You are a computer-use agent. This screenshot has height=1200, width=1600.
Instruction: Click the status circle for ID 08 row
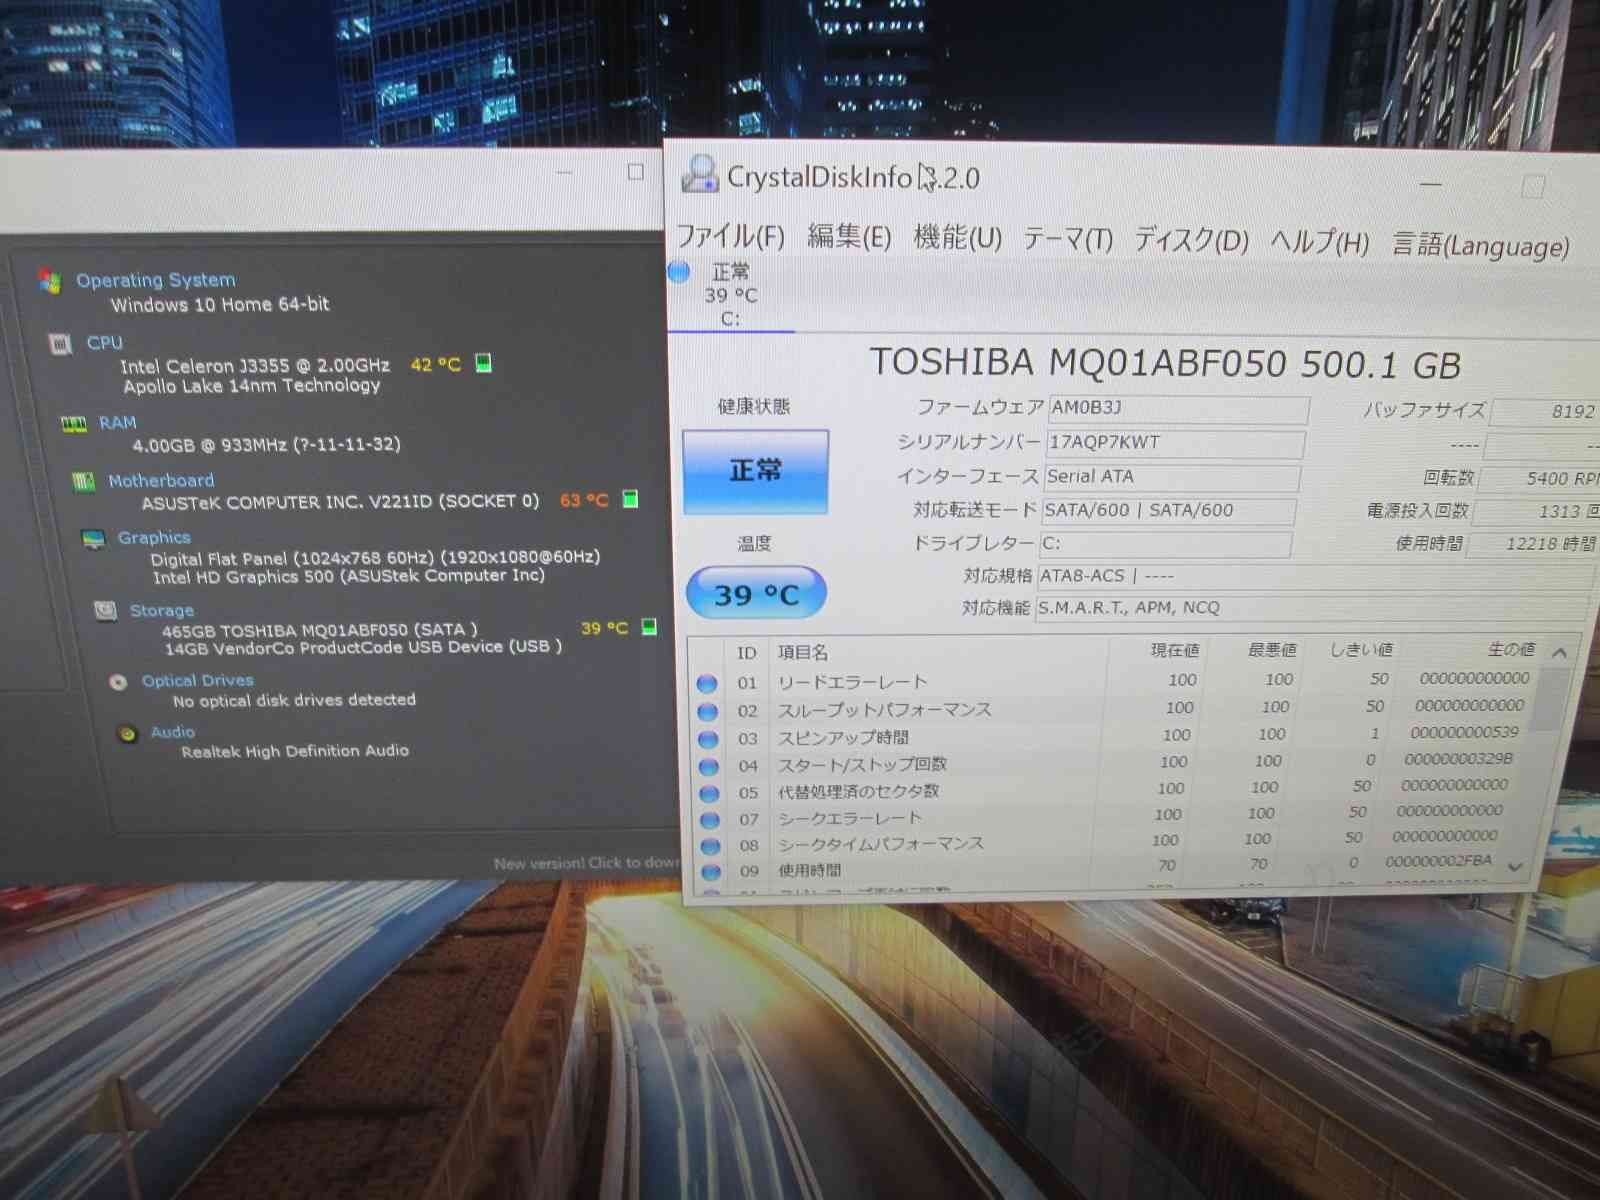point(710,846)
